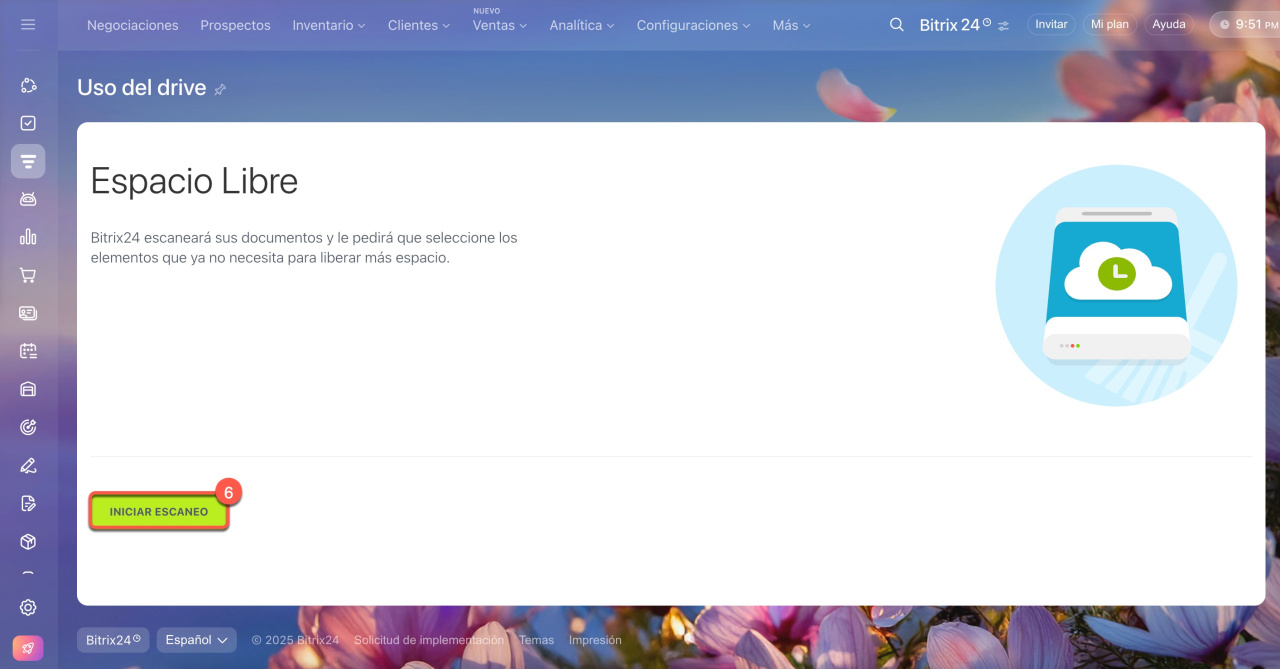The height and width of the screenshot is (669, 1280).
Task: Pin the Uso del drive page
Action: click(220, 89)
